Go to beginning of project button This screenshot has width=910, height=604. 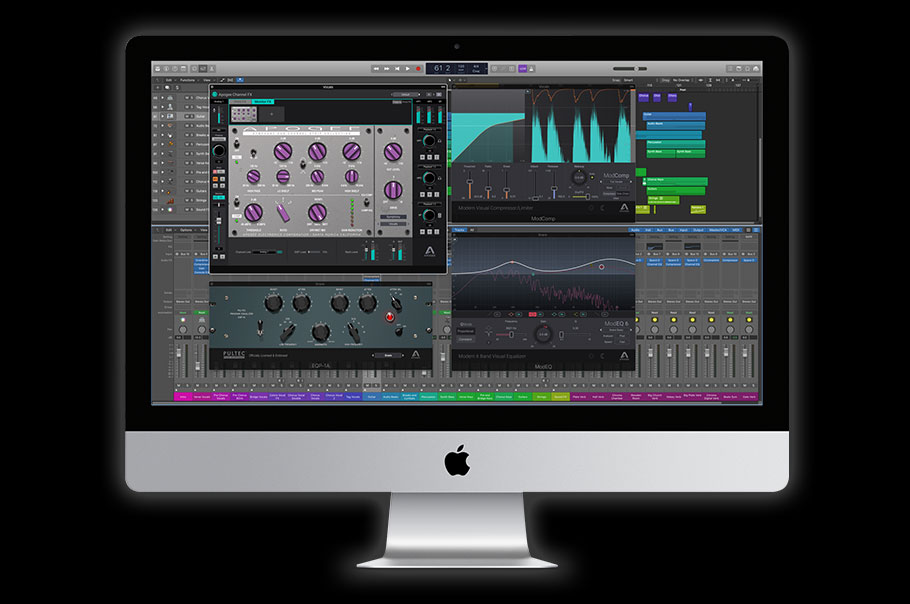click(397, 68)
